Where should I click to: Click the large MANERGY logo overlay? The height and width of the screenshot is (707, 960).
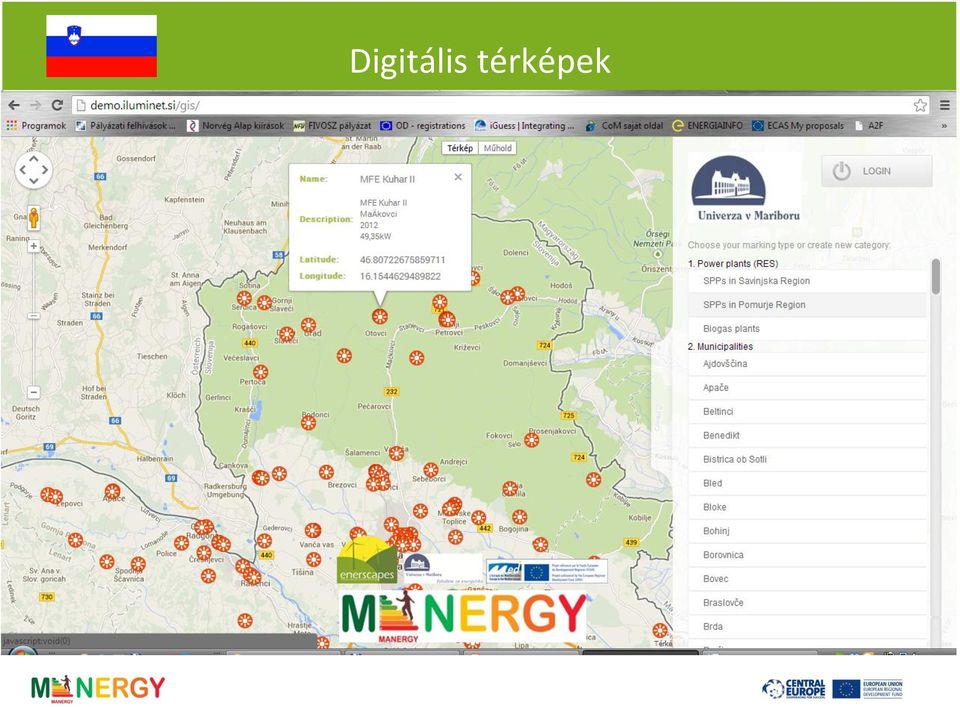click(x=463, y=615)
